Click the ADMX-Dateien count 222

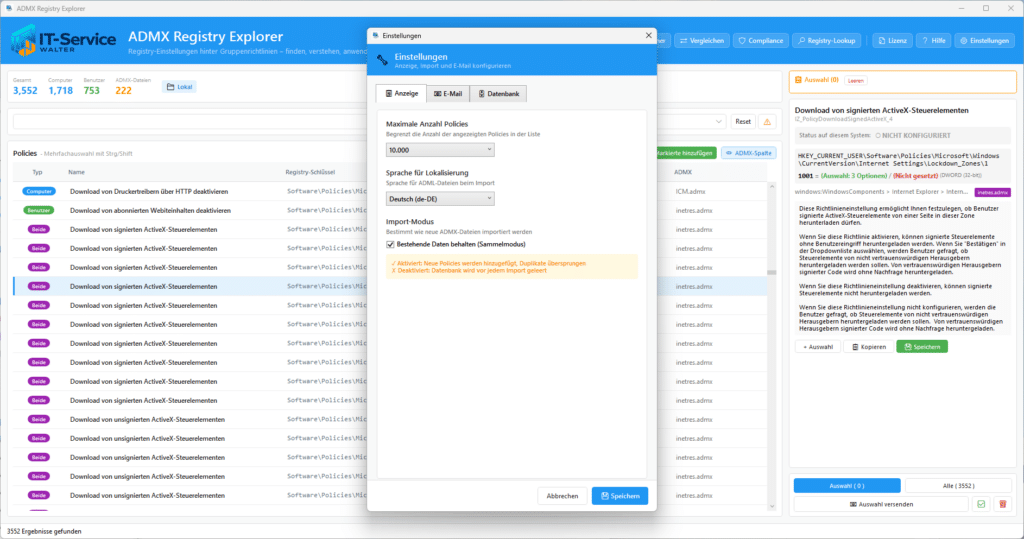(123, 91)
